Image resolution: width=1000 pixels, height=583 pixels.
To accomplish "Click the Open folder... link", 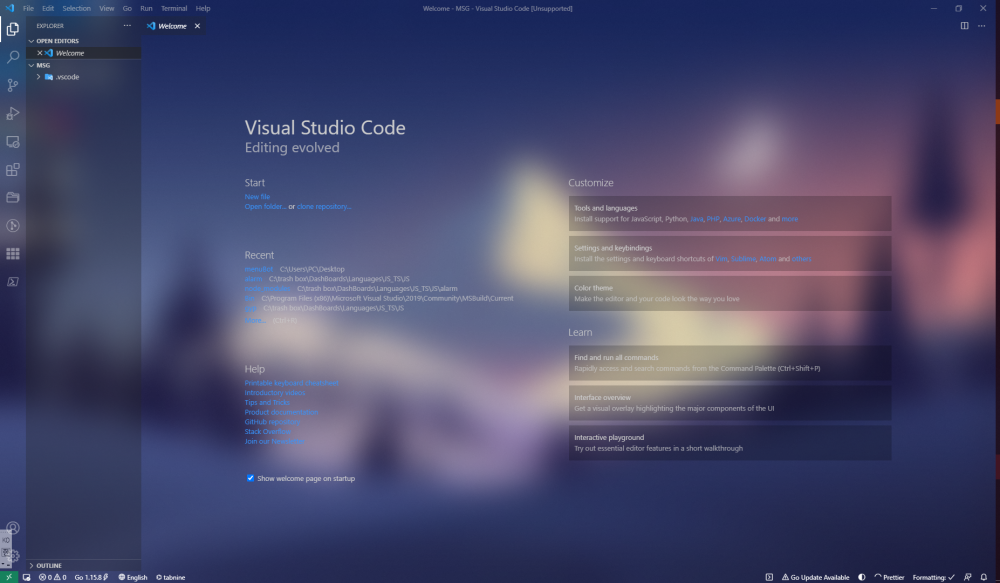I will pyautogui.click(x=265, y=207).
